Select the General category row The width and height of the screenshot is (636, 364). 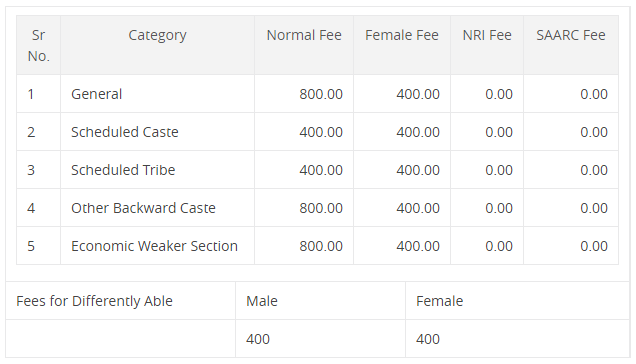click(x=318, y=94)
